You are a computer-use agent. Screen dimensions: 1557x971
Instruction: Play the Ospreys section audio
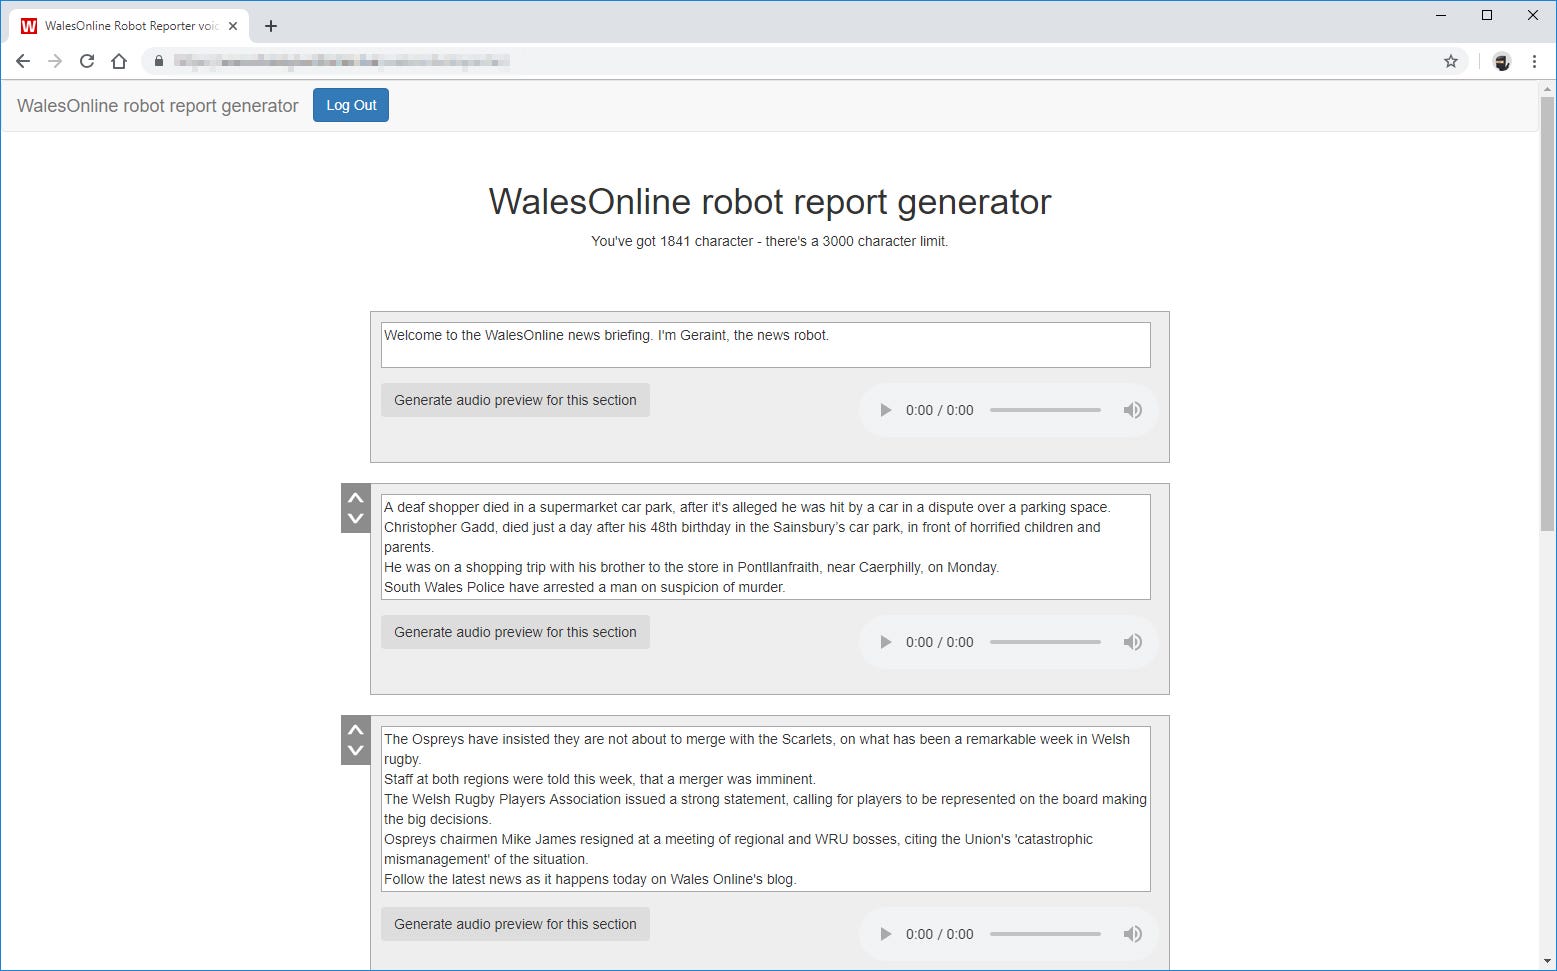885,934
